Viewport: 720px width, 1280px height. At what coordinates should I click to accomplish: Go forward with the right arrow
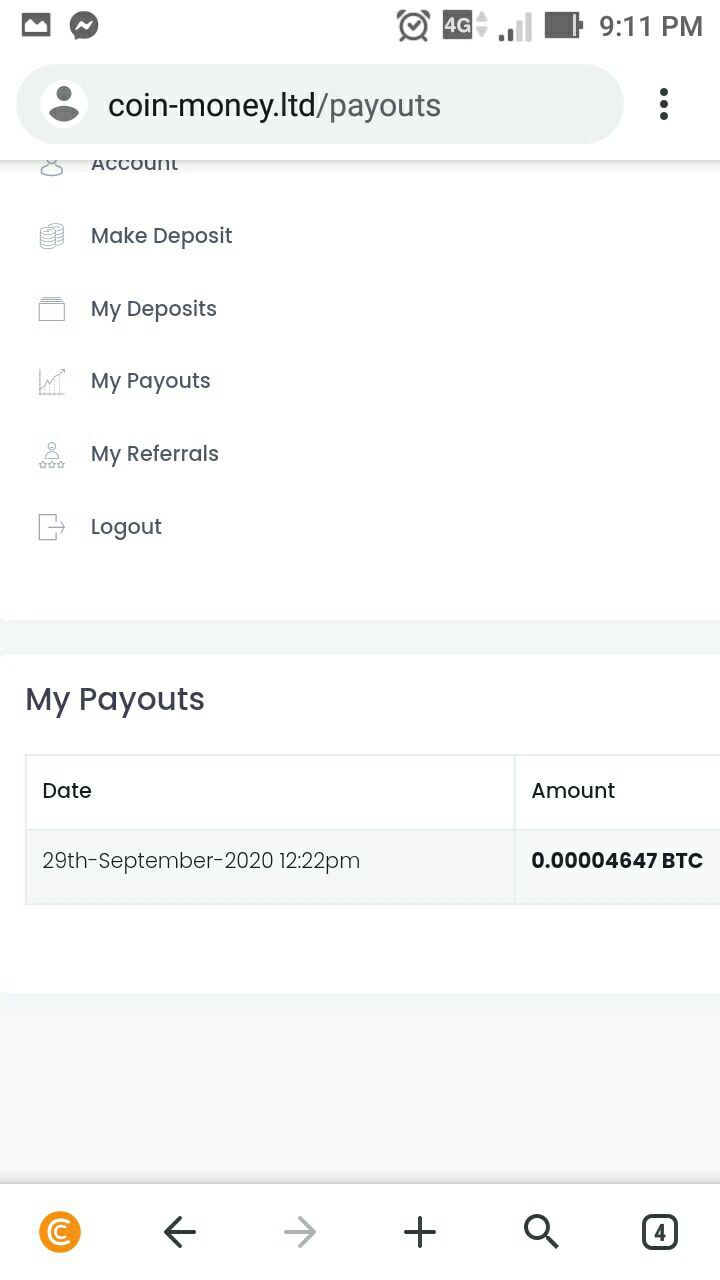300,1233
